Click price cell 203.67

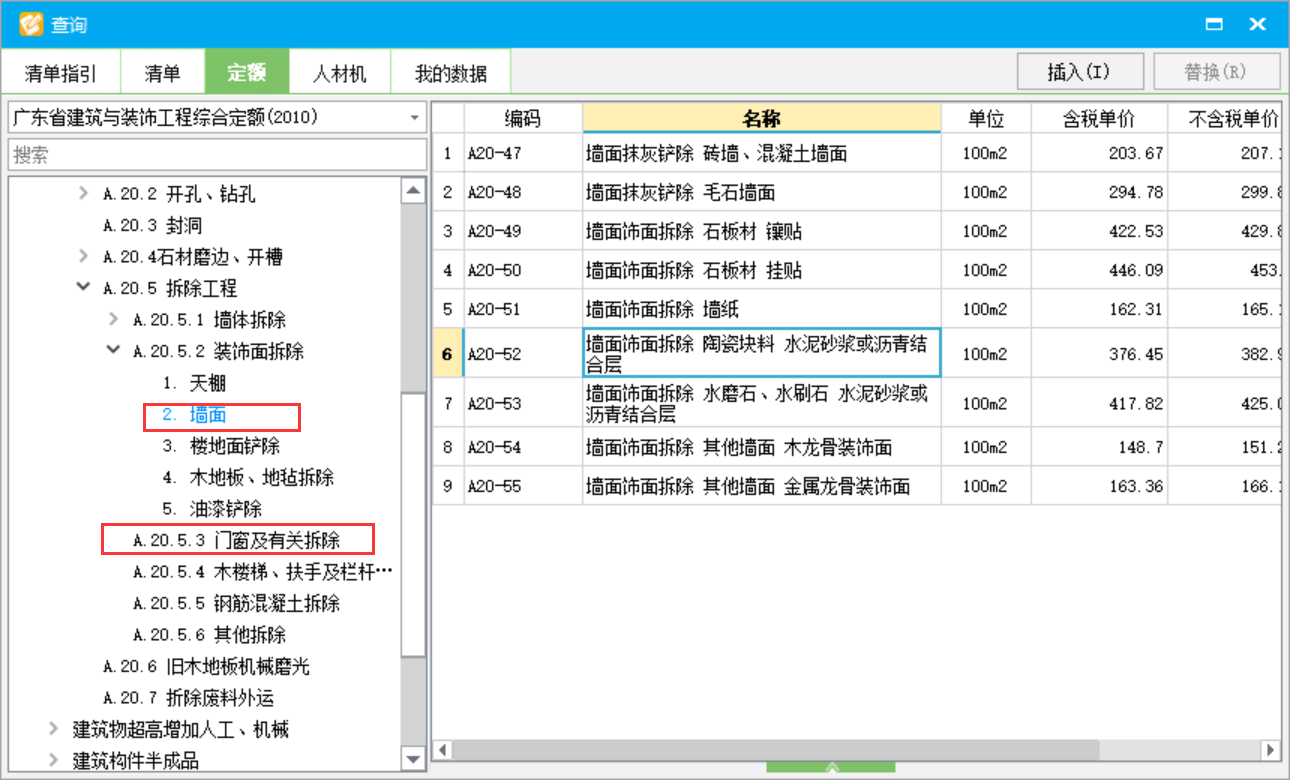point(1099,154)
